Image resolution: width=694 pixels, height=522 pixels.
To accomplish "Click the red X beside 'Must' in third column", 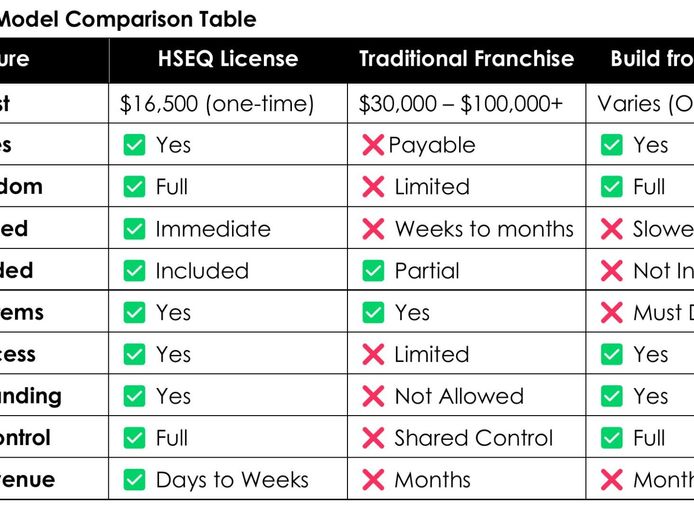I will pyautogui.click(x=612, y=313).
